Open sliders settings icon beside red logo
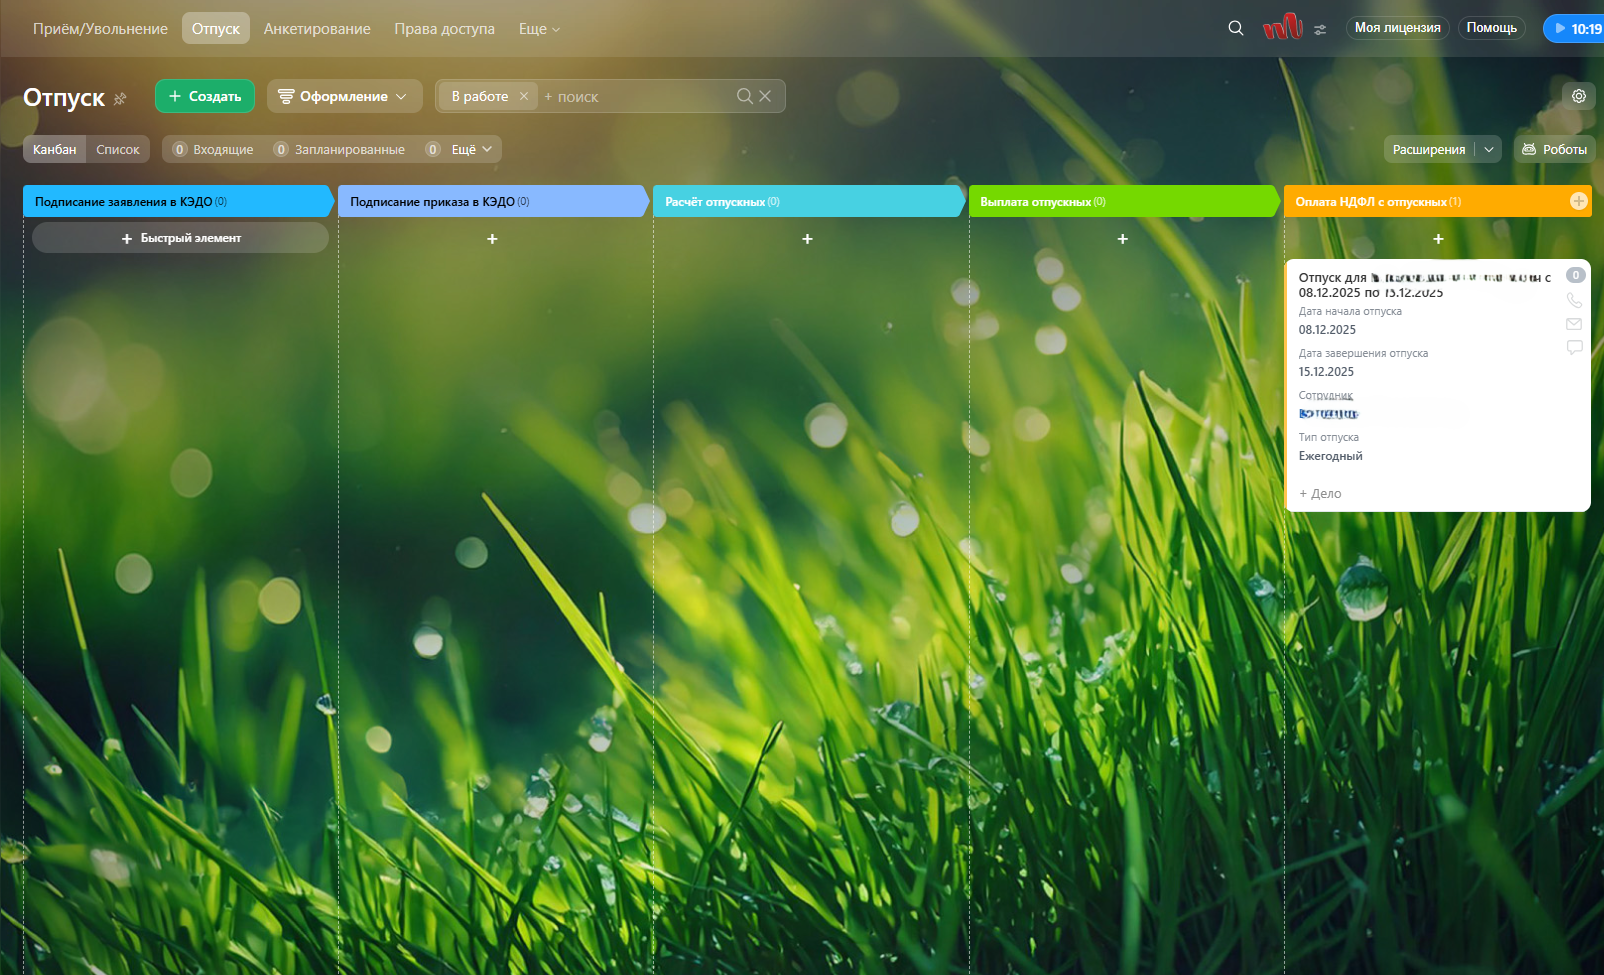The image size is (1604, 975). click(x=1320, y=29)
